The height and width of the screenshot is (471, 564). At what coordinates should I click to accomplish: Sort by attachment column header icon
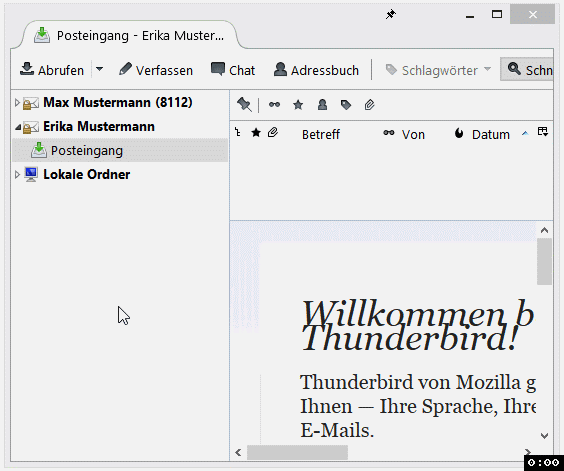pos(273,133)
